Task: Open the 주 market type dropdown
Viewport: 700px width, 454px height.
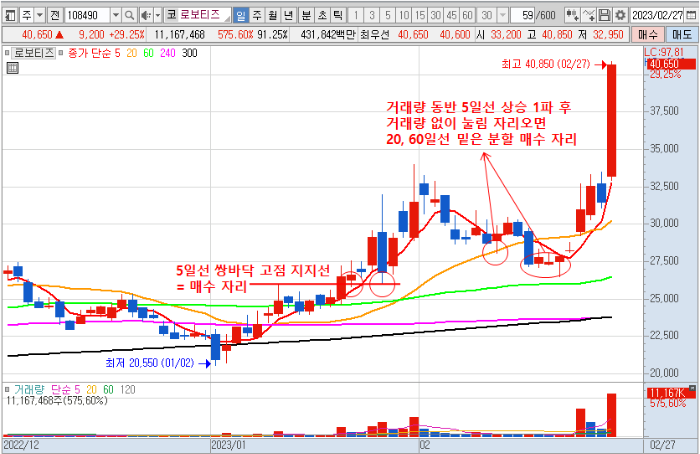Action: coord(39,16)
